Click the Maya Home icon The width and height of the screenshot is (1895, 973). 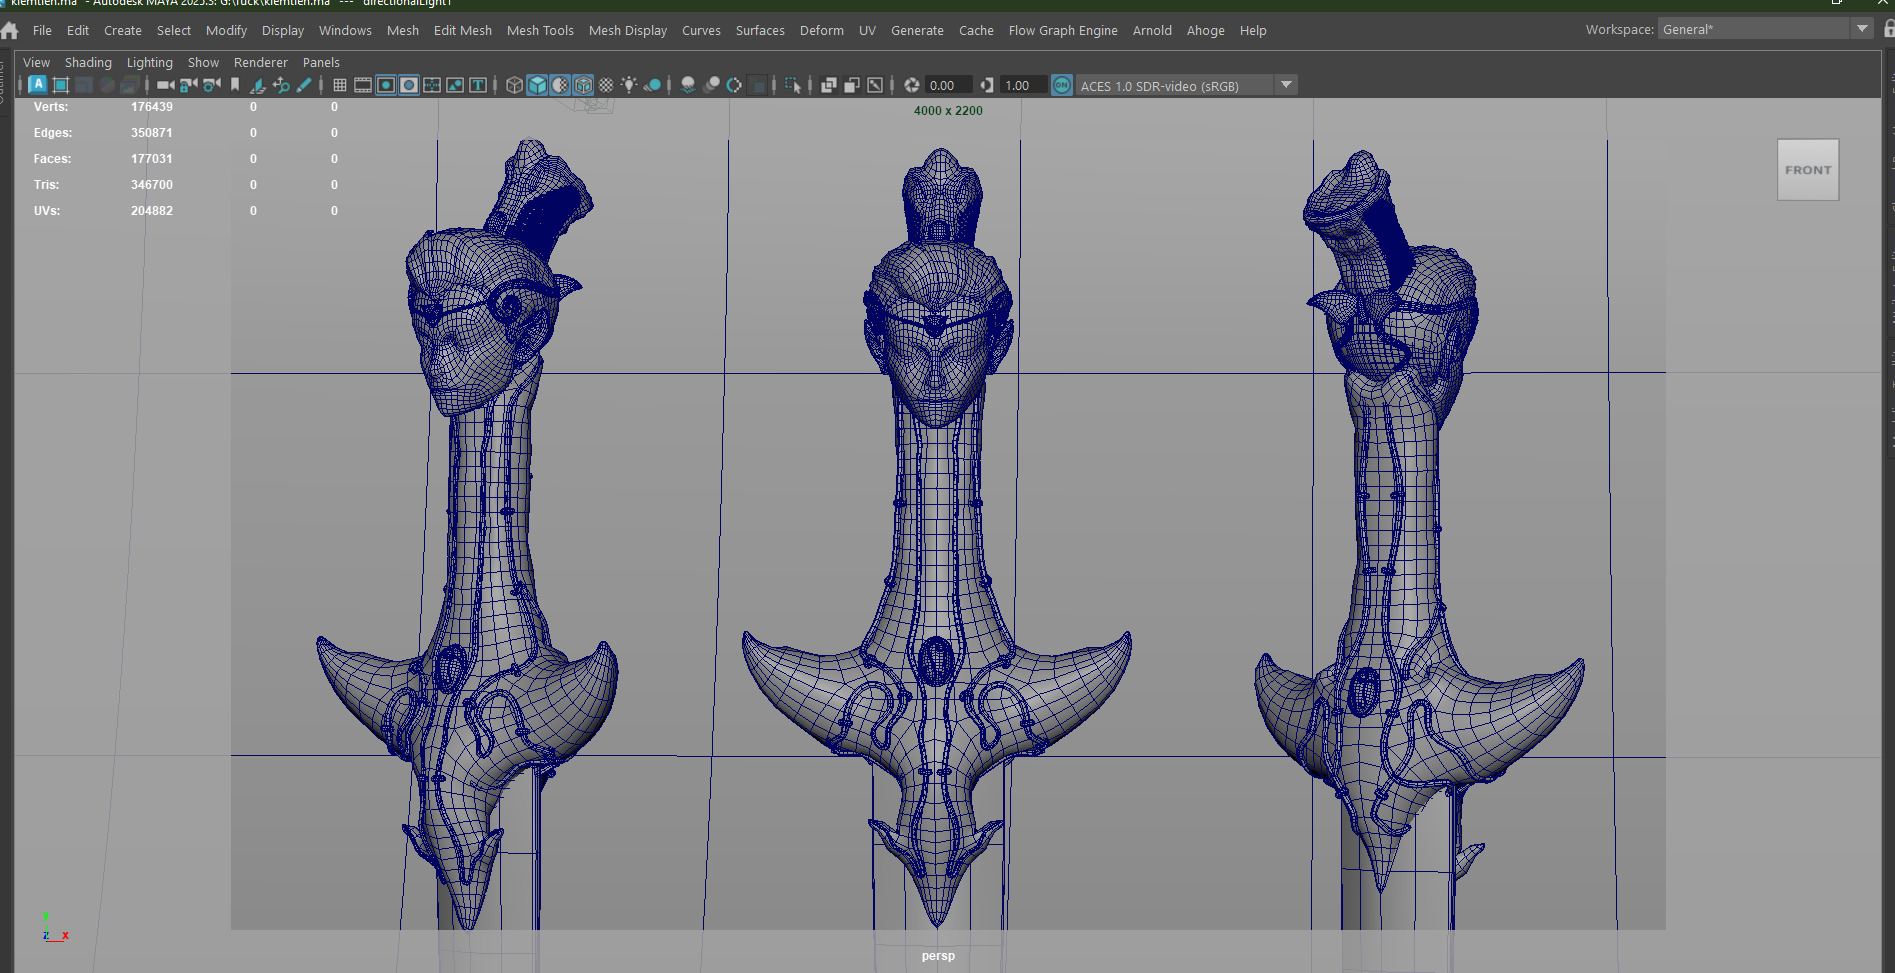(10, 31)
